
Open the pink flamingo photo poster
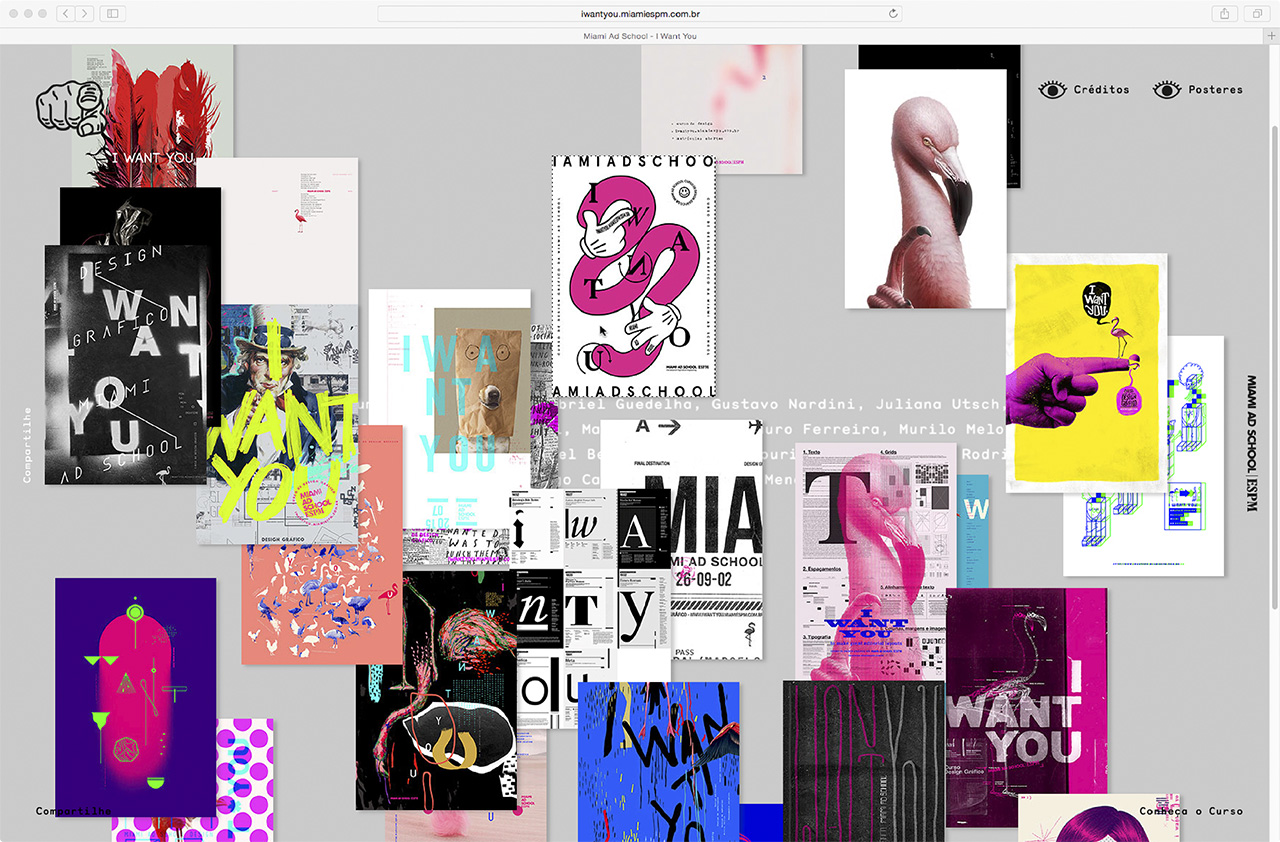(925, 188)
